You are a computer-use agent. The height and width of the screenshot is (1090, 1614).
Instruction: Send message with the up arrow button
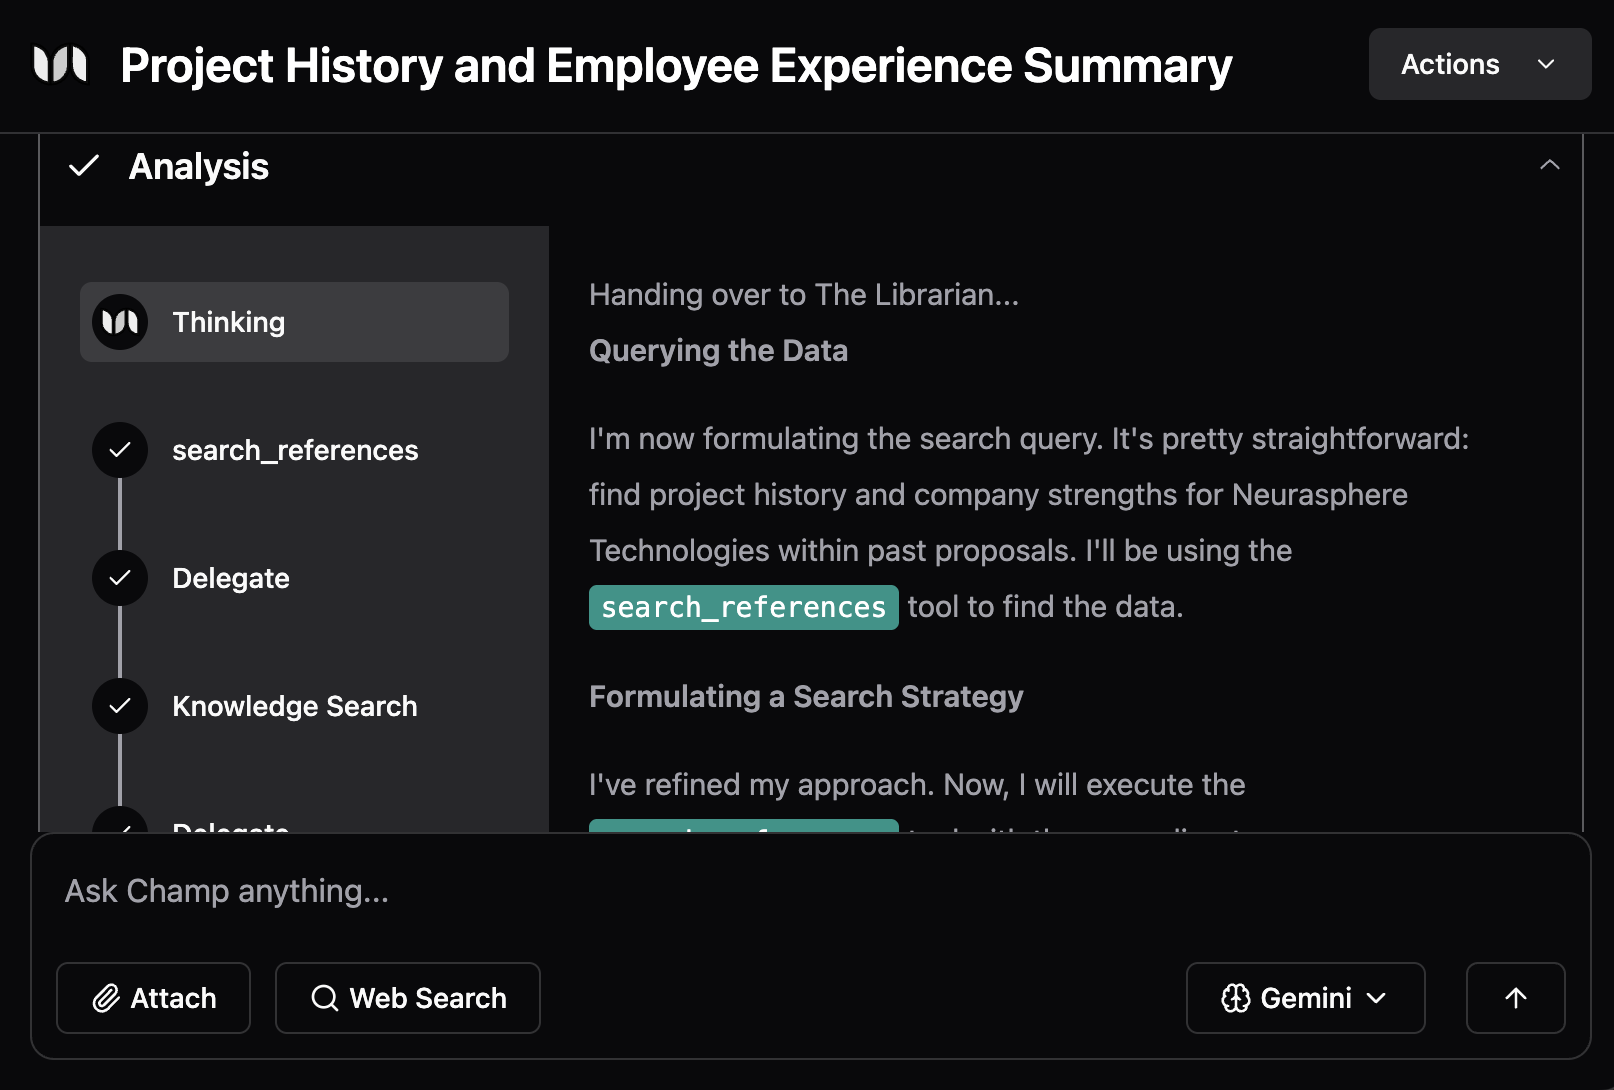[1515, 998]
